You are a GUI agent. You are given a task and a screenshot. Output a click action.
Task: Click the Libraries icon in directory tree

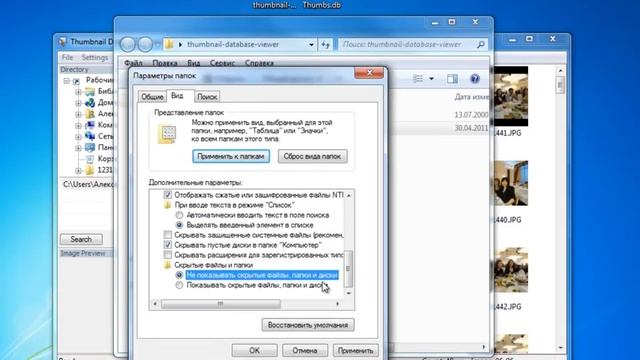(90, 91)
